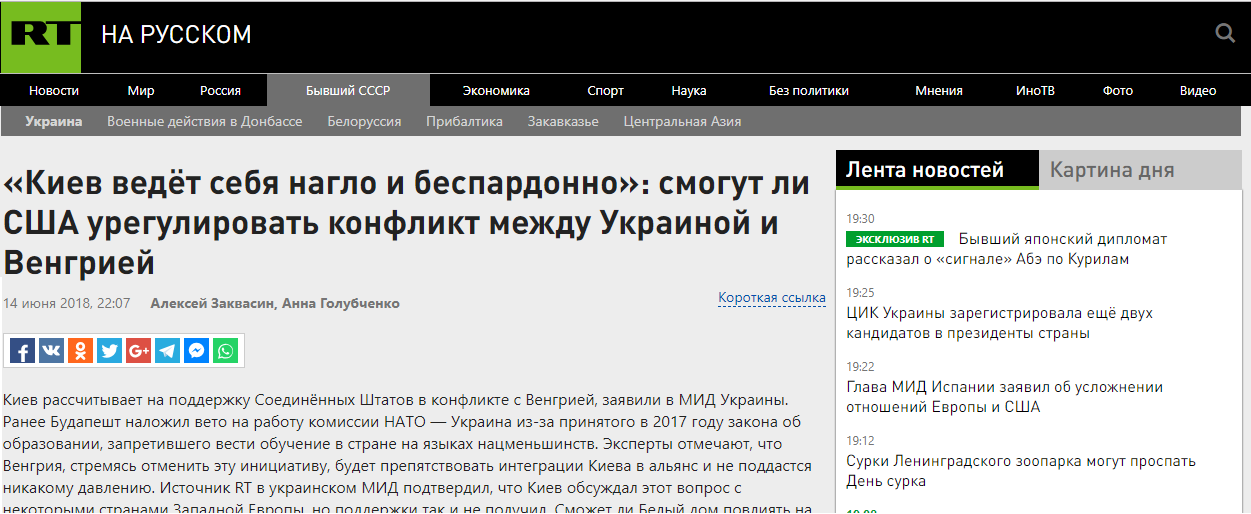Select the Бывший СССР menu item
Screen dimensions: 1251x514
[348, 90]
